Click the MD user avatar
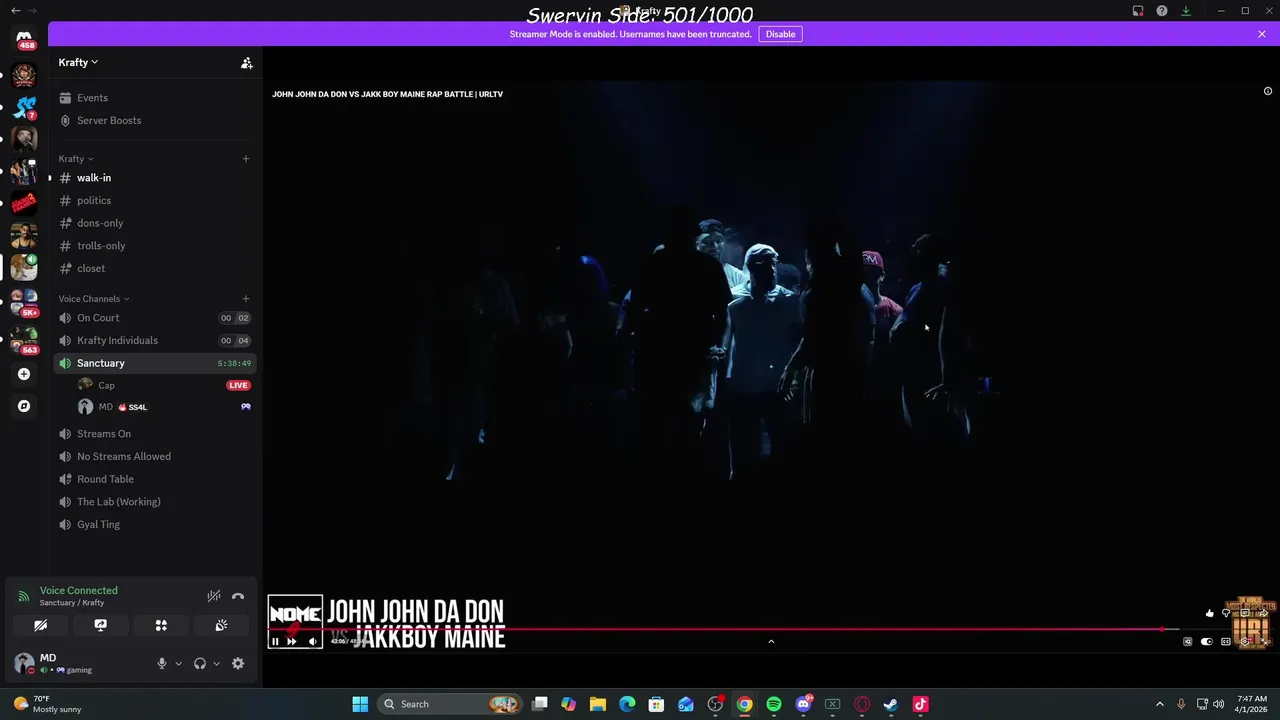Screen dimensions: 1280x720 [24, 663]
